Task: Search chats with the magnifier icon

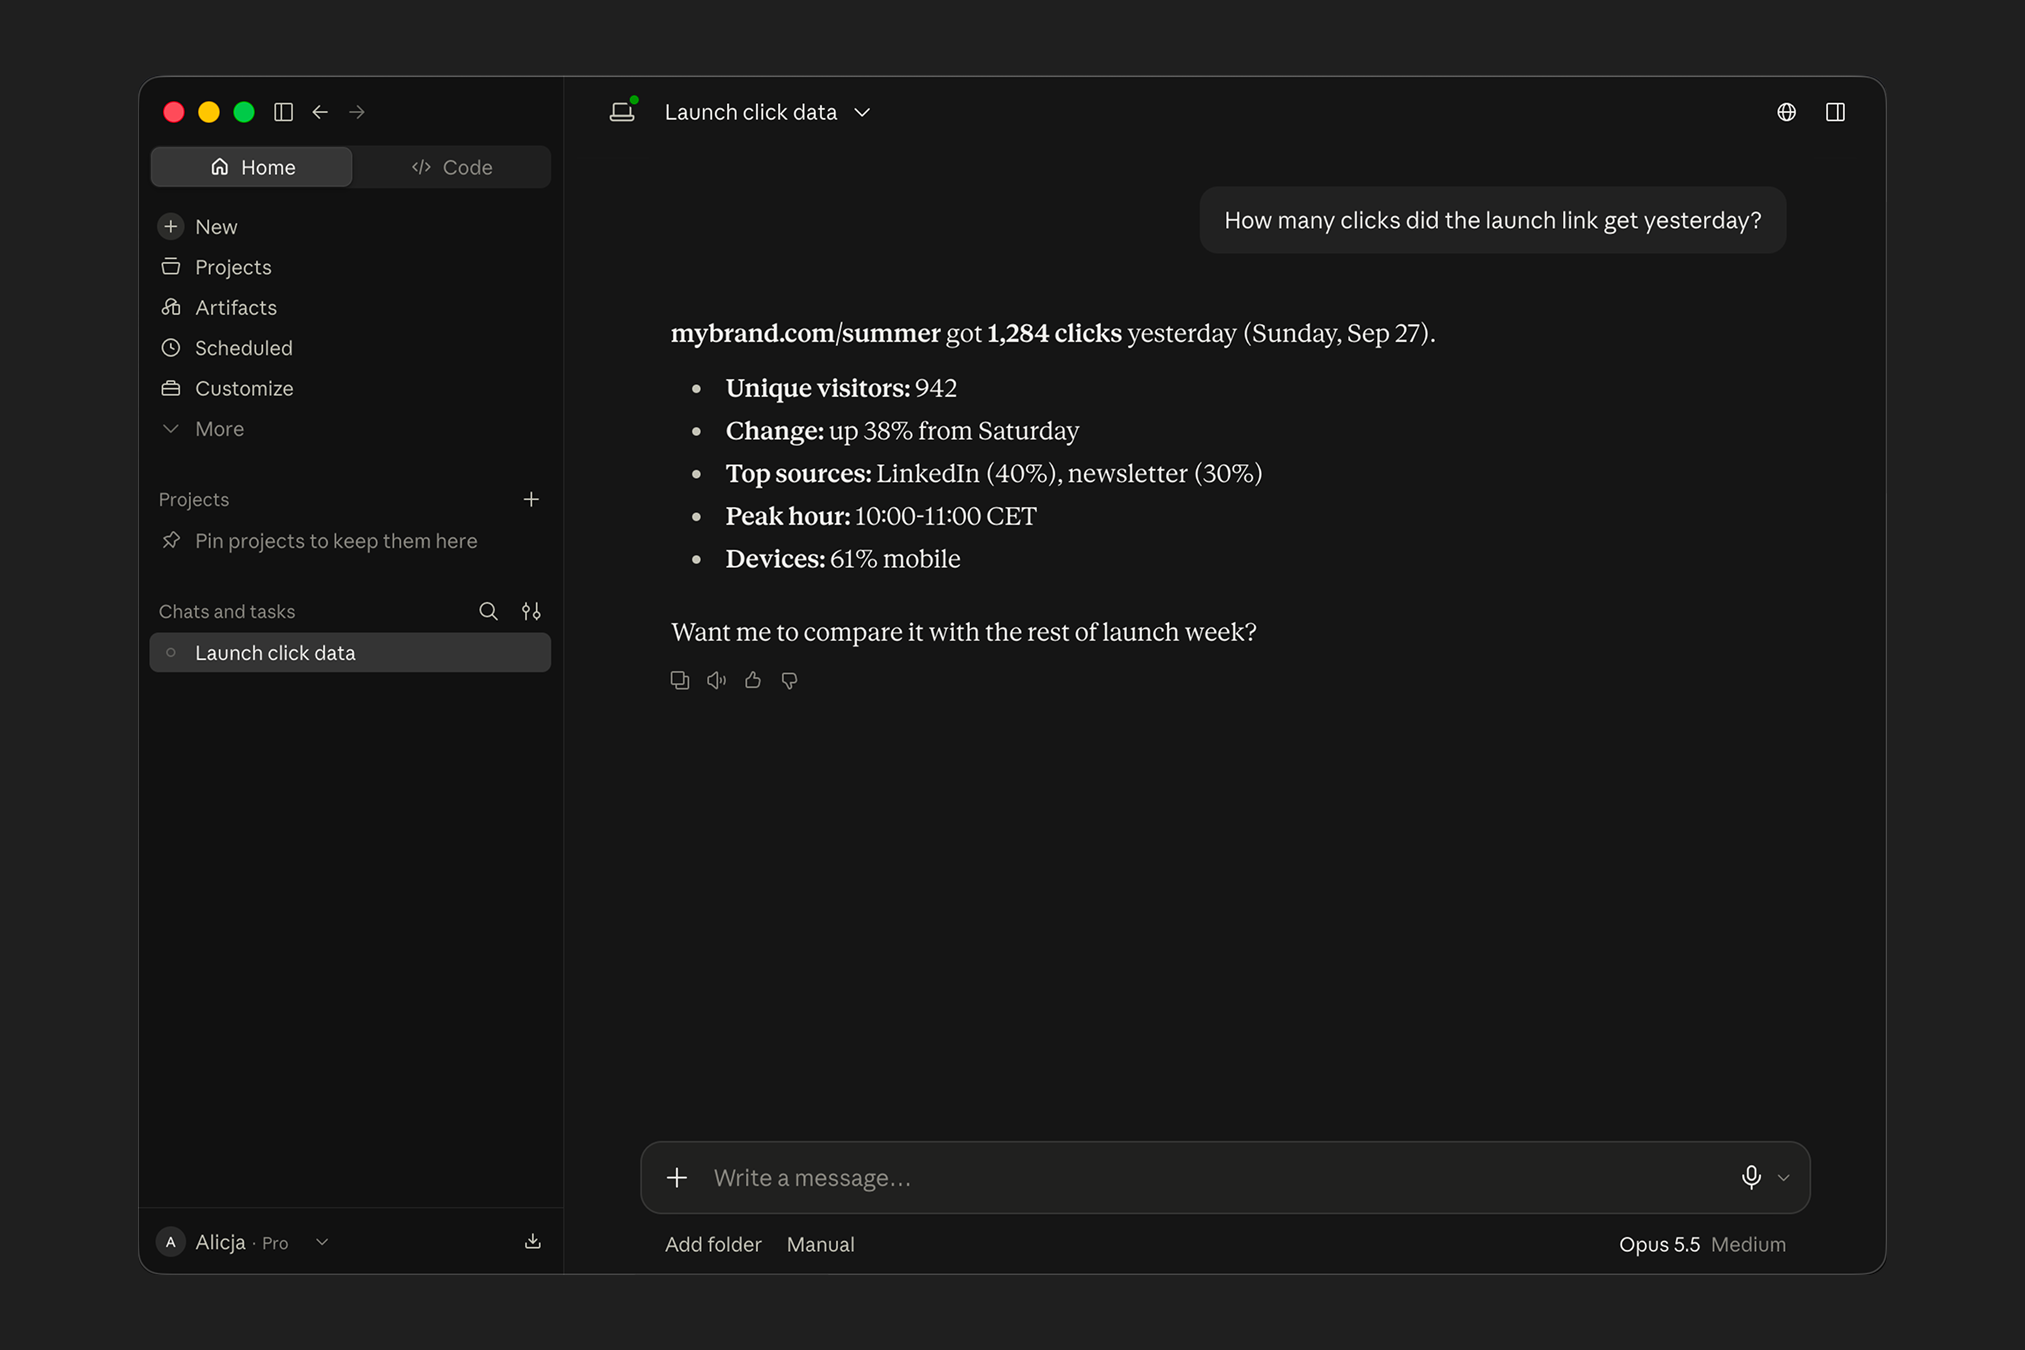Action: pos(488,611)
